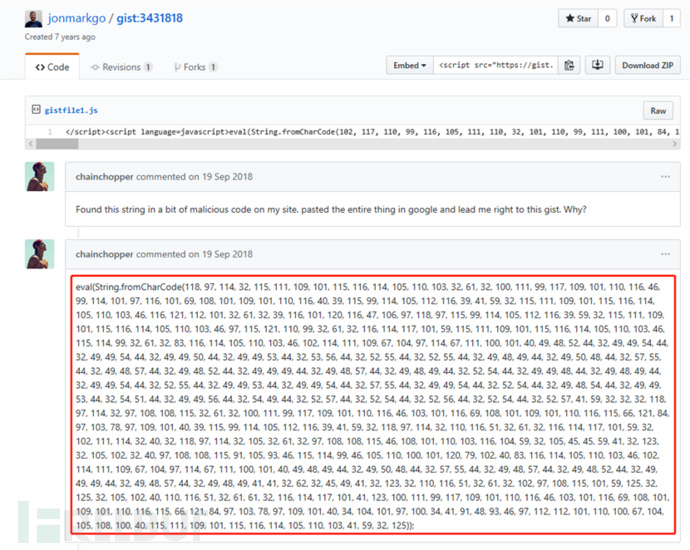The width and height of the screenshot is (690, 550).
Task: Fork this gist
Action: tap(643, 18)
